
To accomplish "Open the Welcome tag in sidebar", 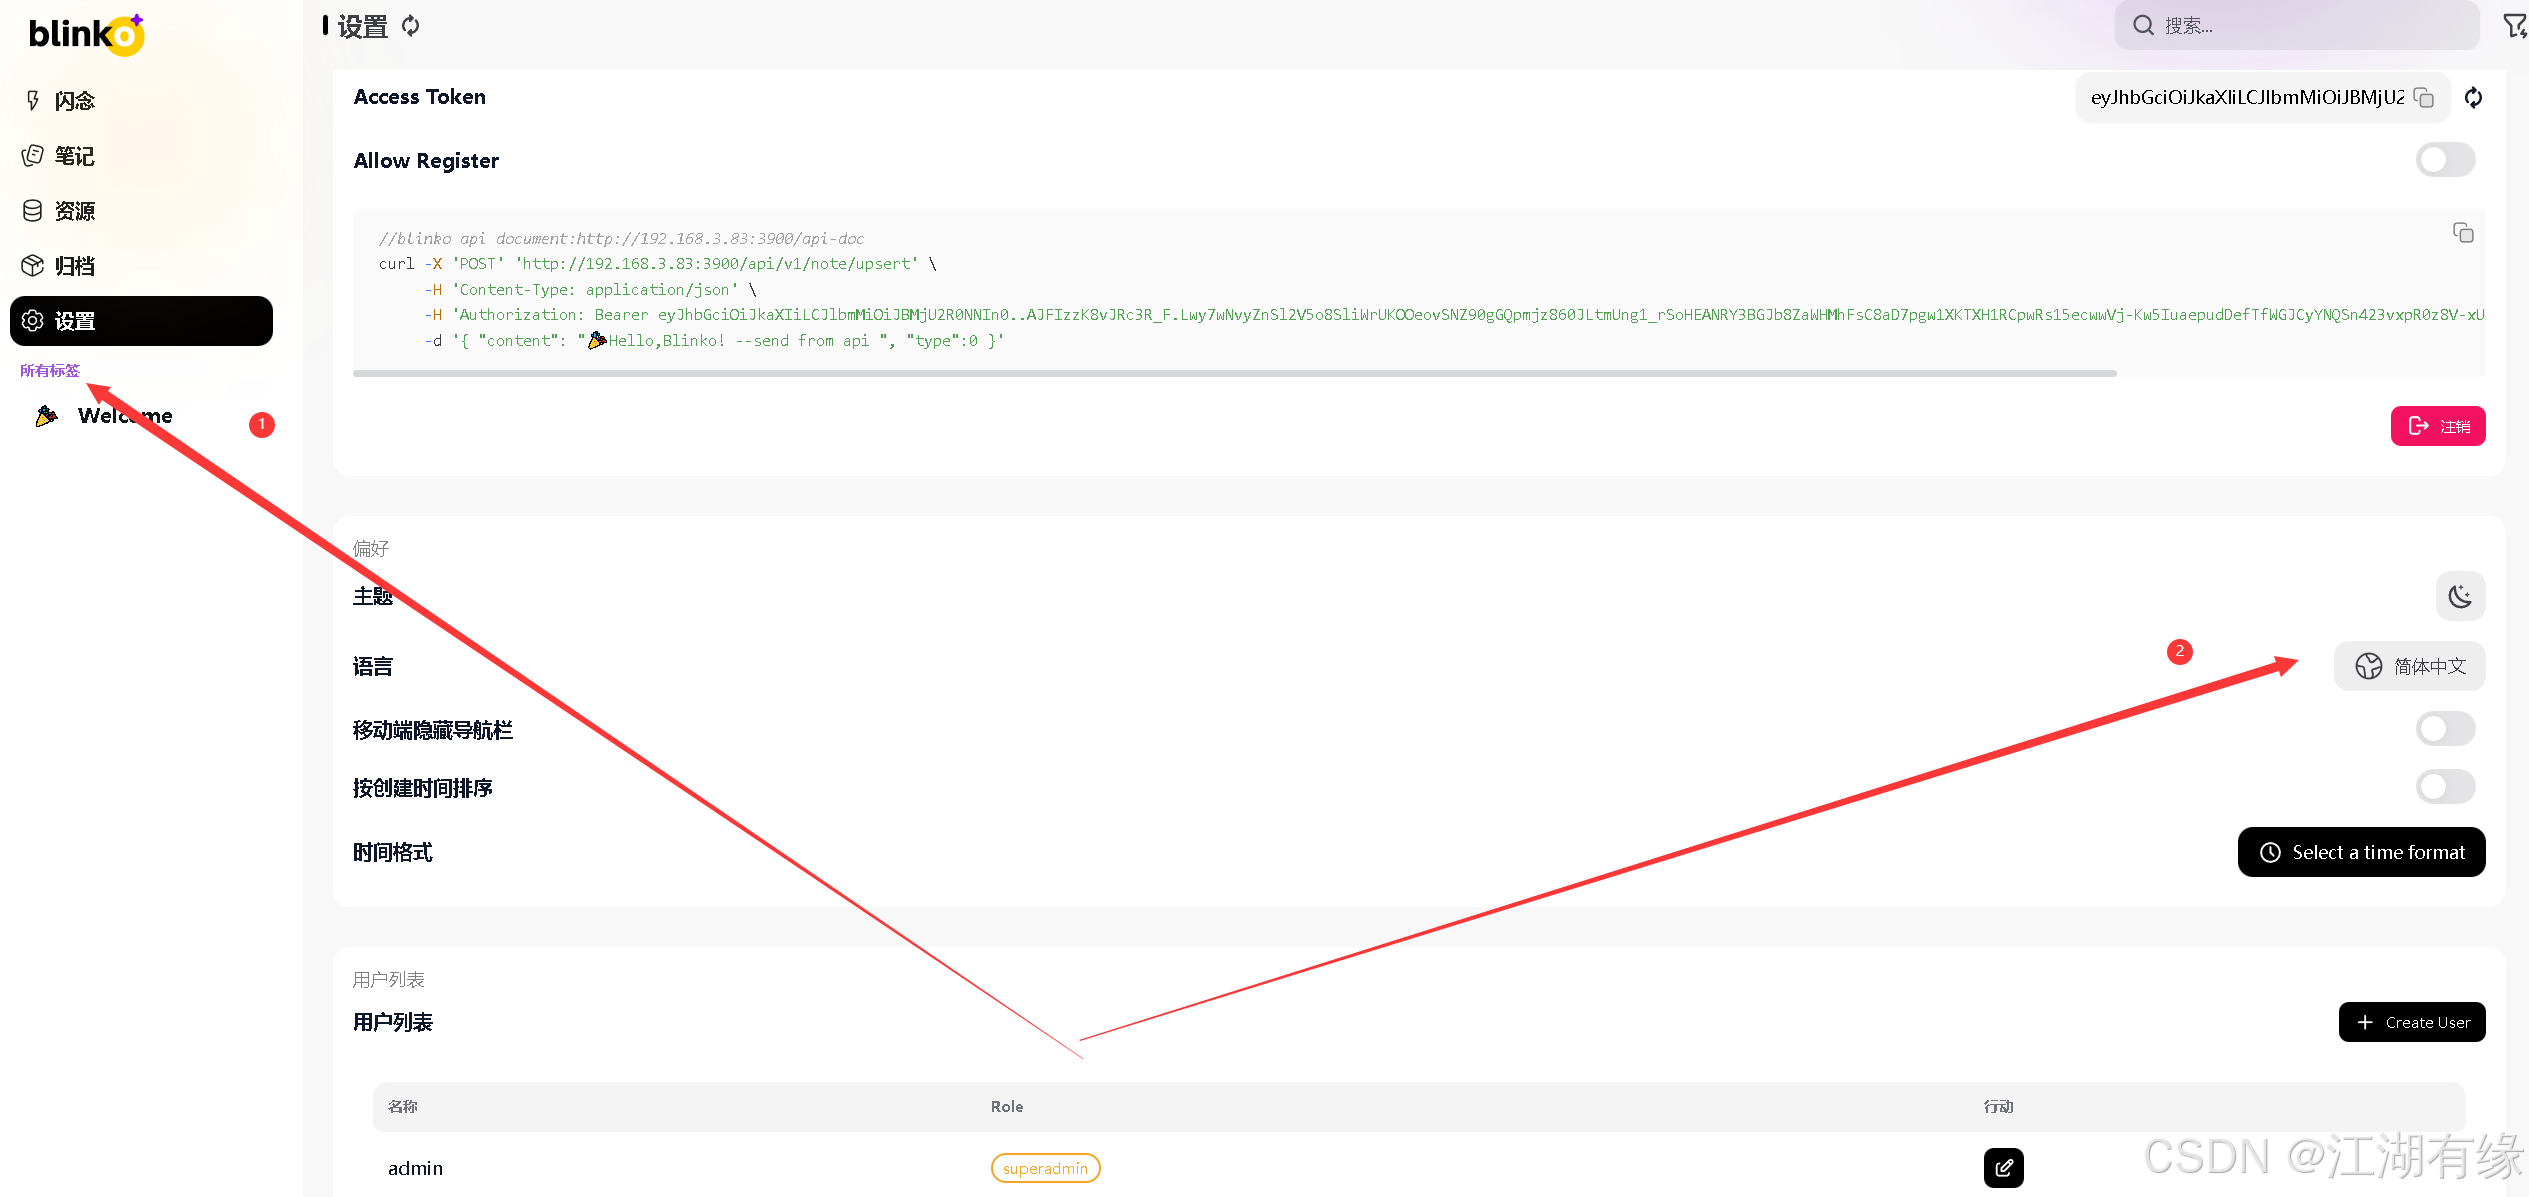I will (125, 416).
